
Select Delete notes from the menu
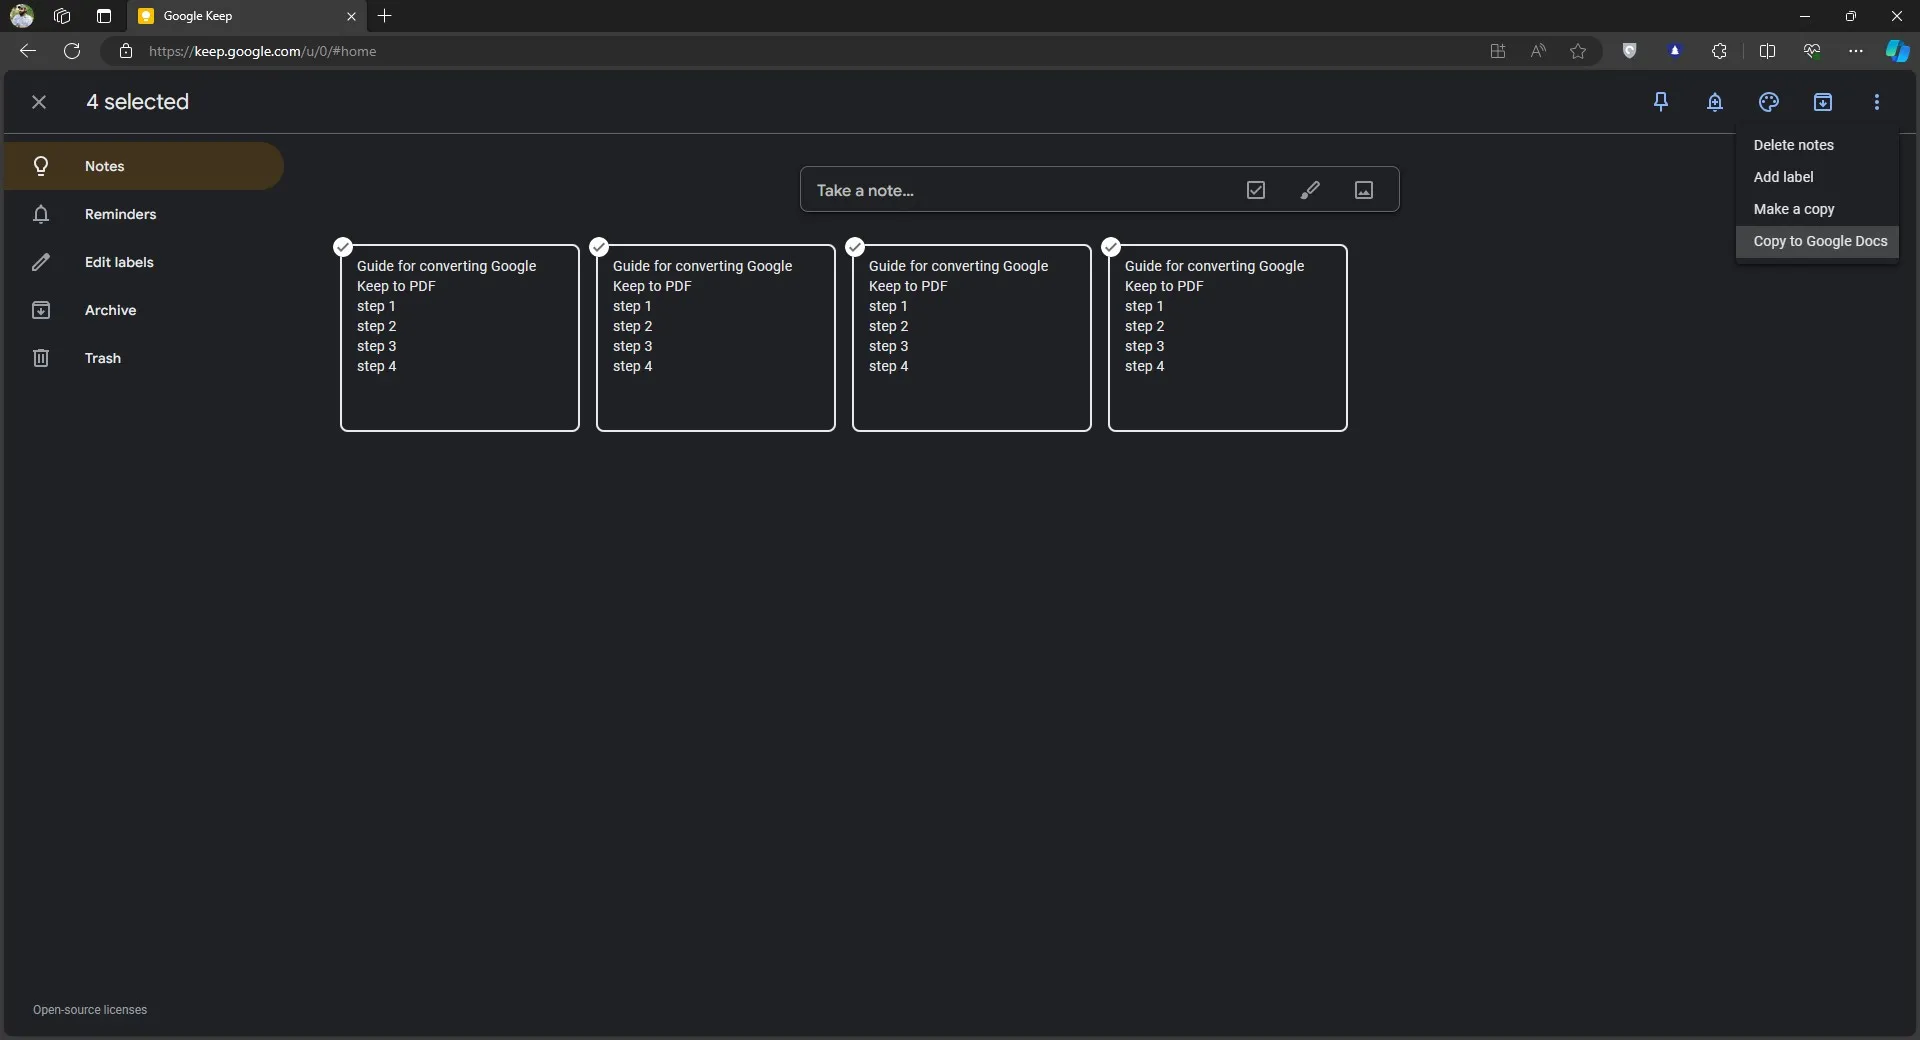(x=1793, y=145)
